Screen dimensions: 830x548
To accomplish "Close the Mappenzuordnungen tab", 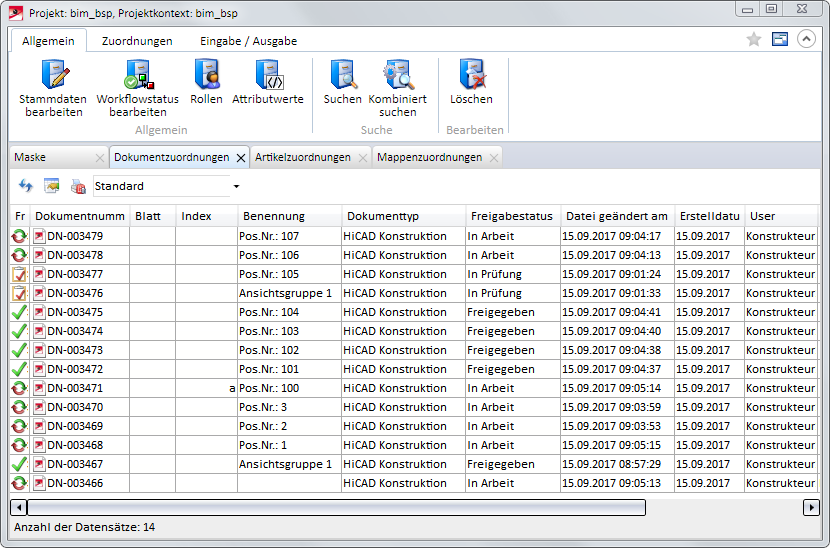I will [x=492, y=158].
